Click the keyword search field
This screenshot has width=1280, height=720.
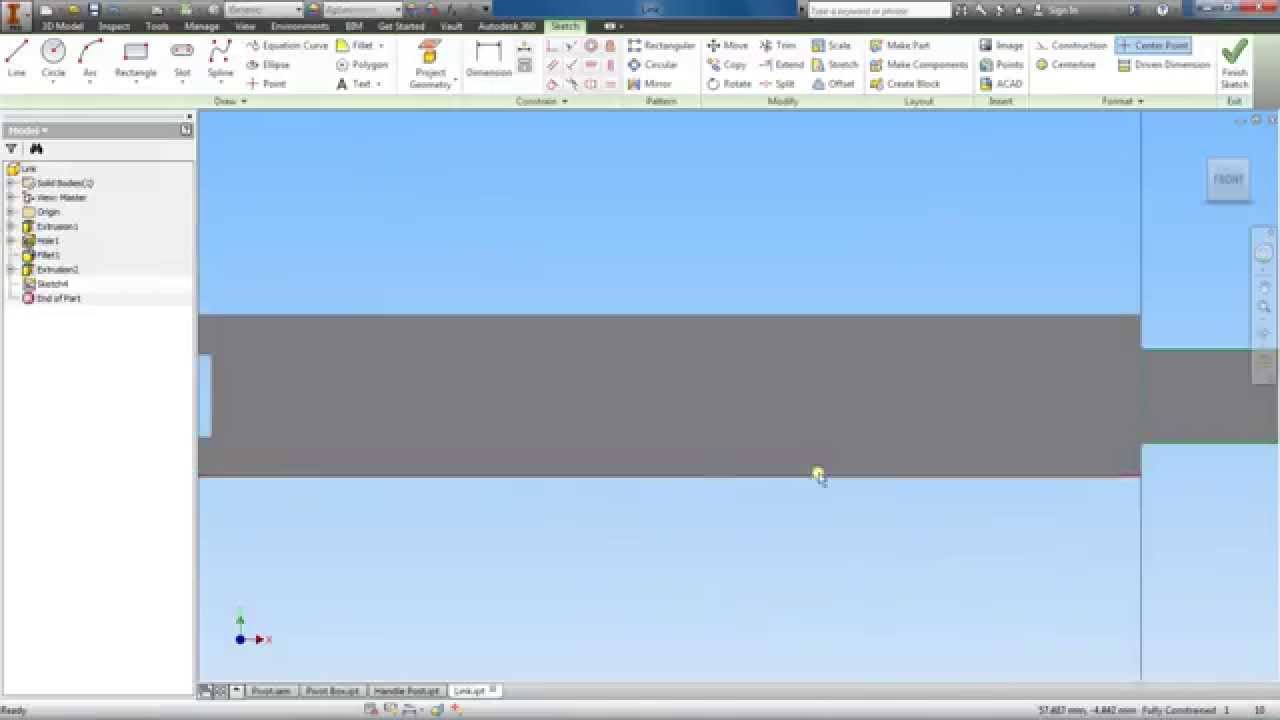(878, 10)
